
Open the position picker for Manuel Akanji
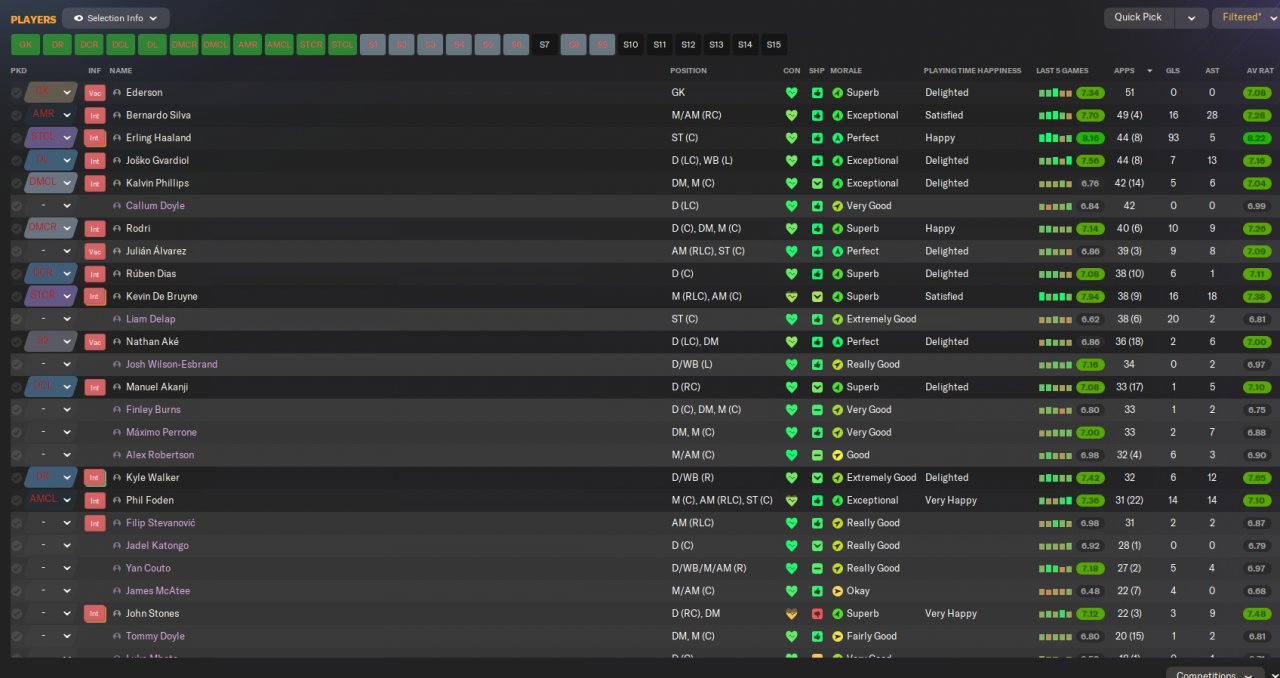tap(51, 387)
